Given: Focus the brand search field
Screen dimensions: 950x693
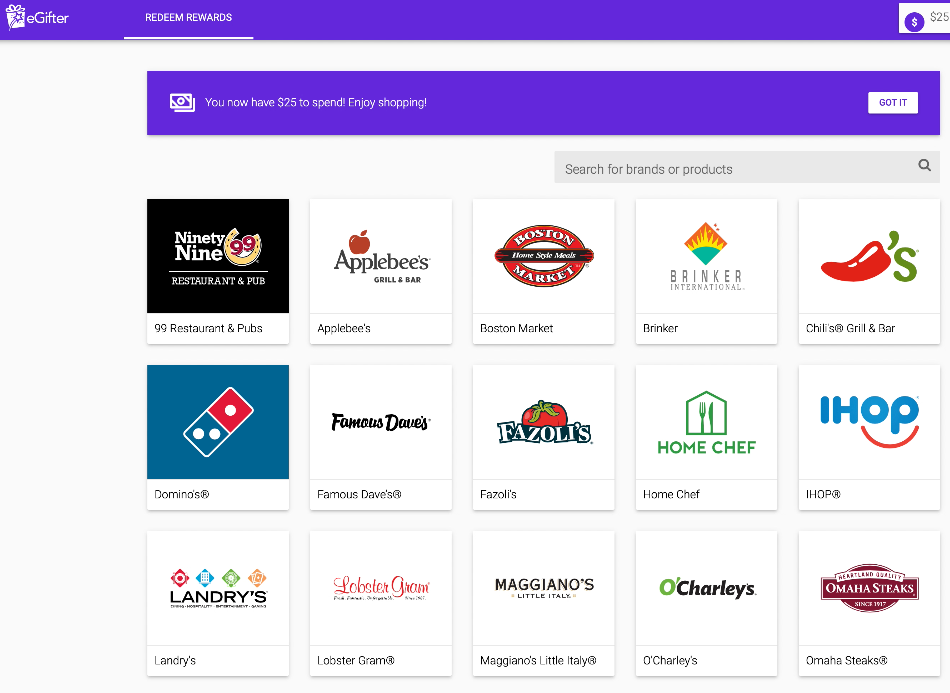Looking at the screenshot, I should (x=746, y=167).
